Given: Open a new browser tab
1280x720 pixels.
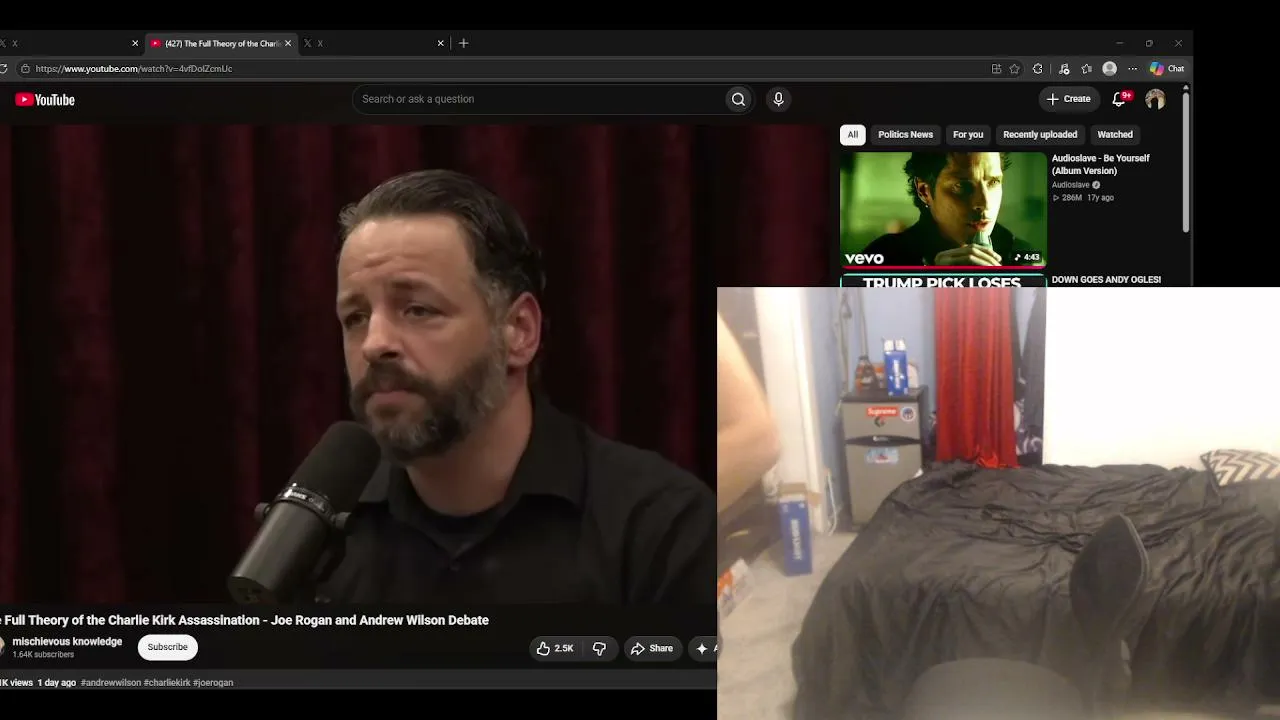Looking at the screenshot, I should pos(463,43).
